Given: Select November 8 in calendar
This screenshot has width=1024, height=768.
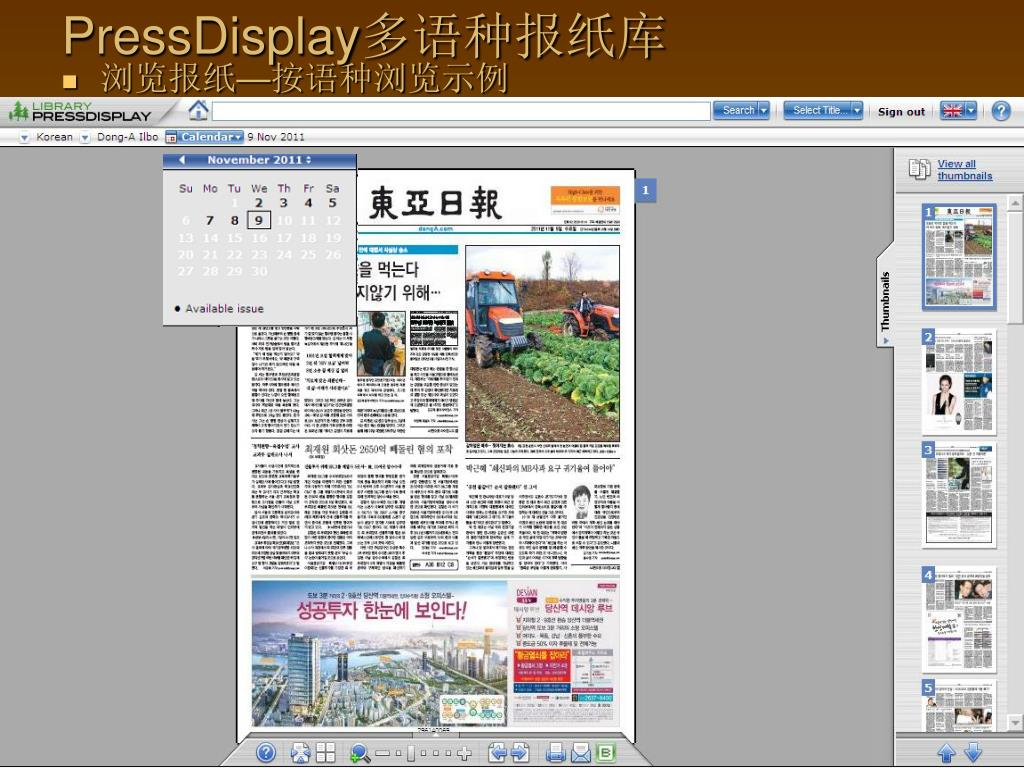Looking at the screenshot, I should [x=234, y=221].
